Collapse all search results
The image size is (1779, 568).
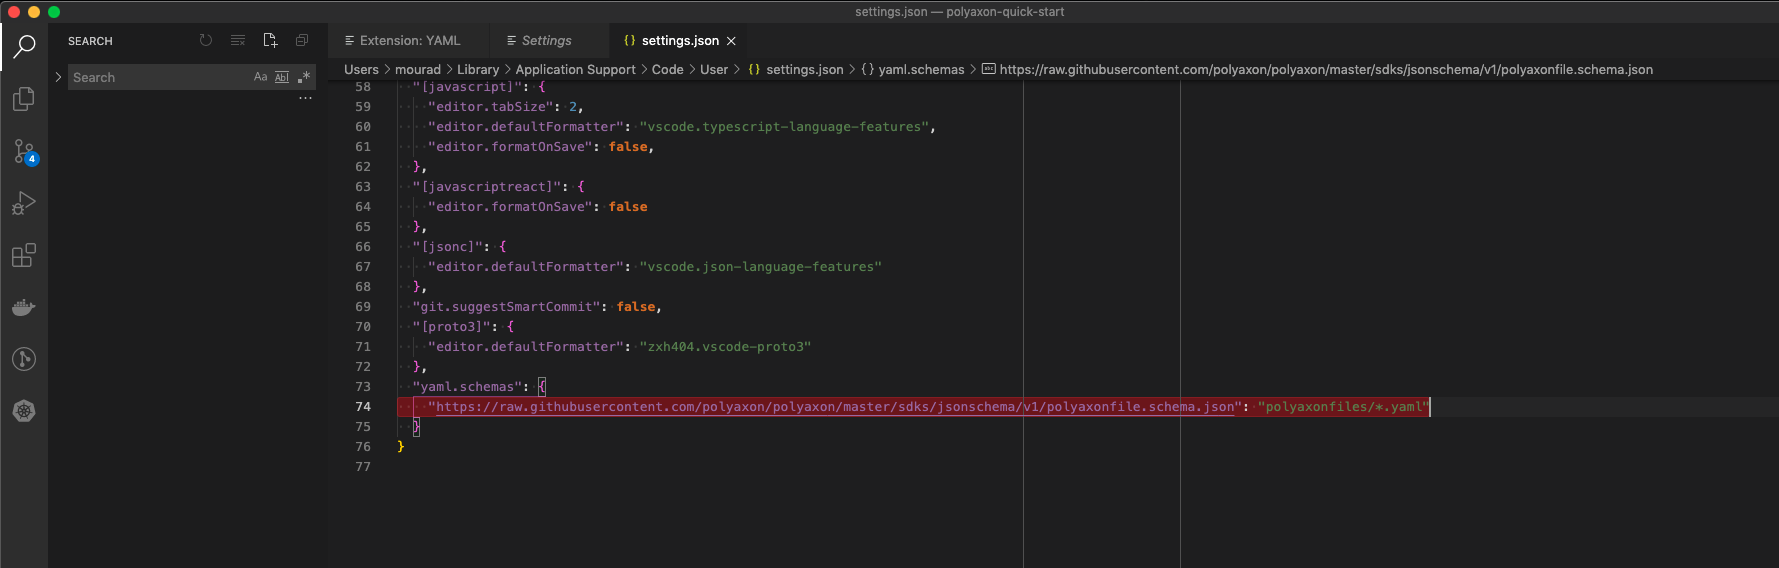coord(302,40)
